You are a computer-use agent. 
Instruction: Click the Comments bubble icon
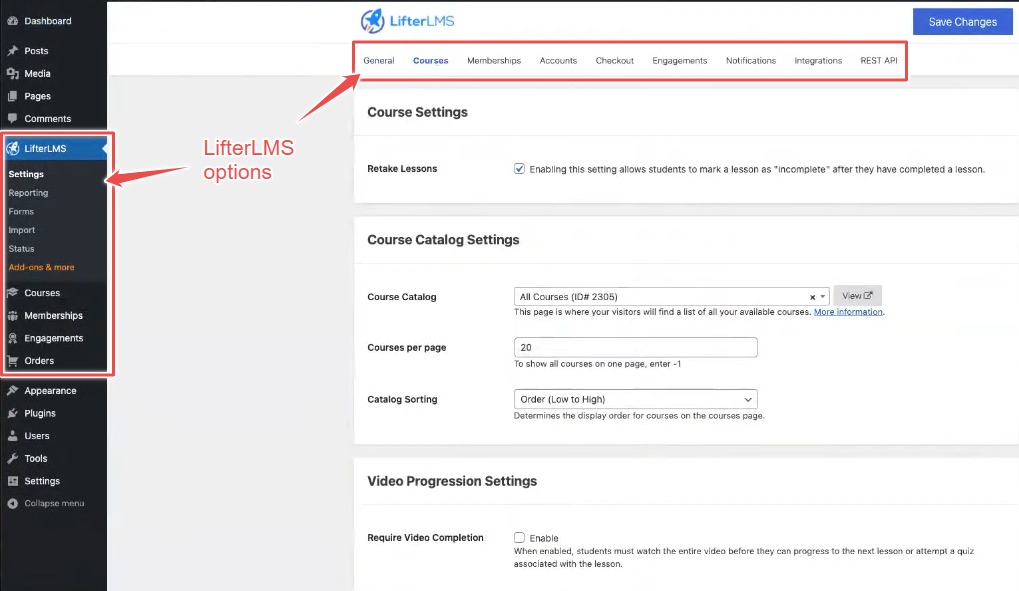point(12,118)
